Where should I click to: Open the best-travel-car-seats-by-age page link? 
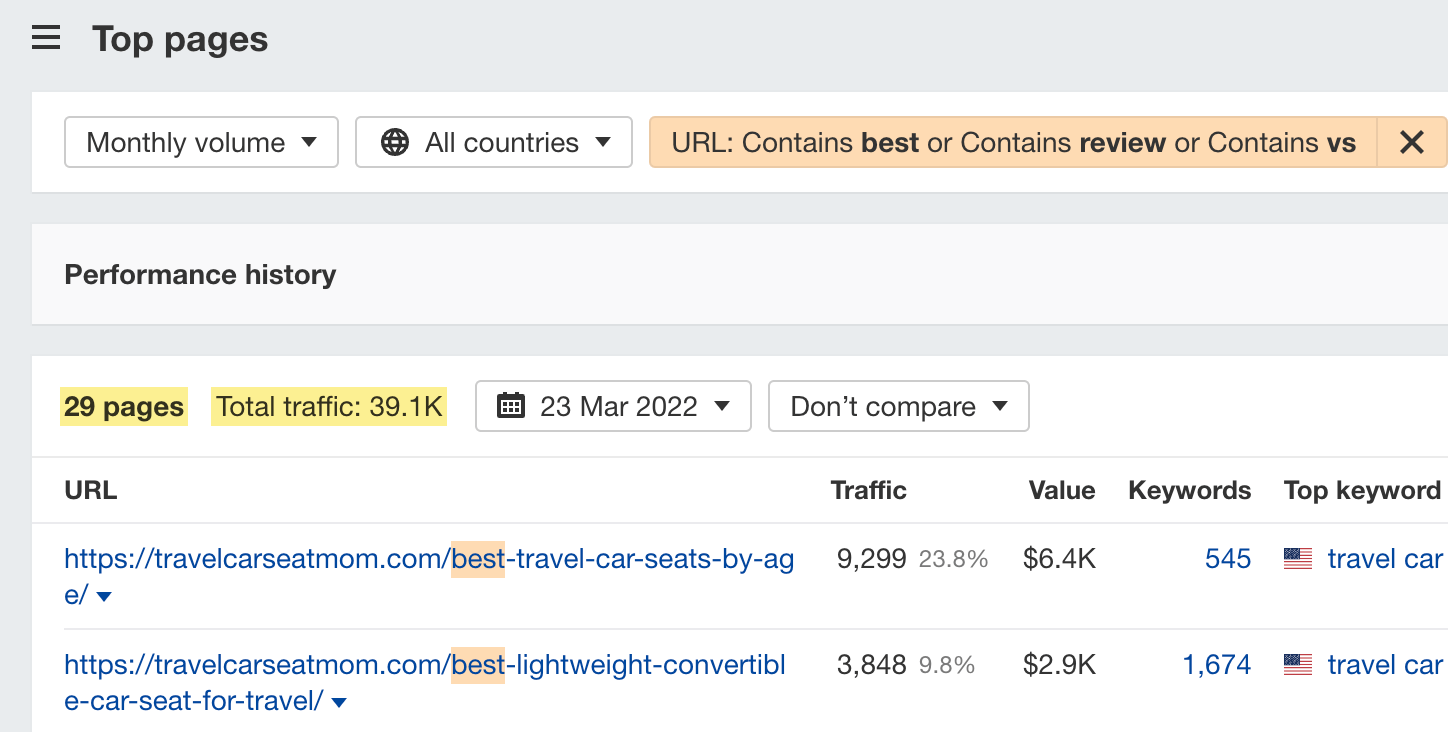(x=428, y=558)
